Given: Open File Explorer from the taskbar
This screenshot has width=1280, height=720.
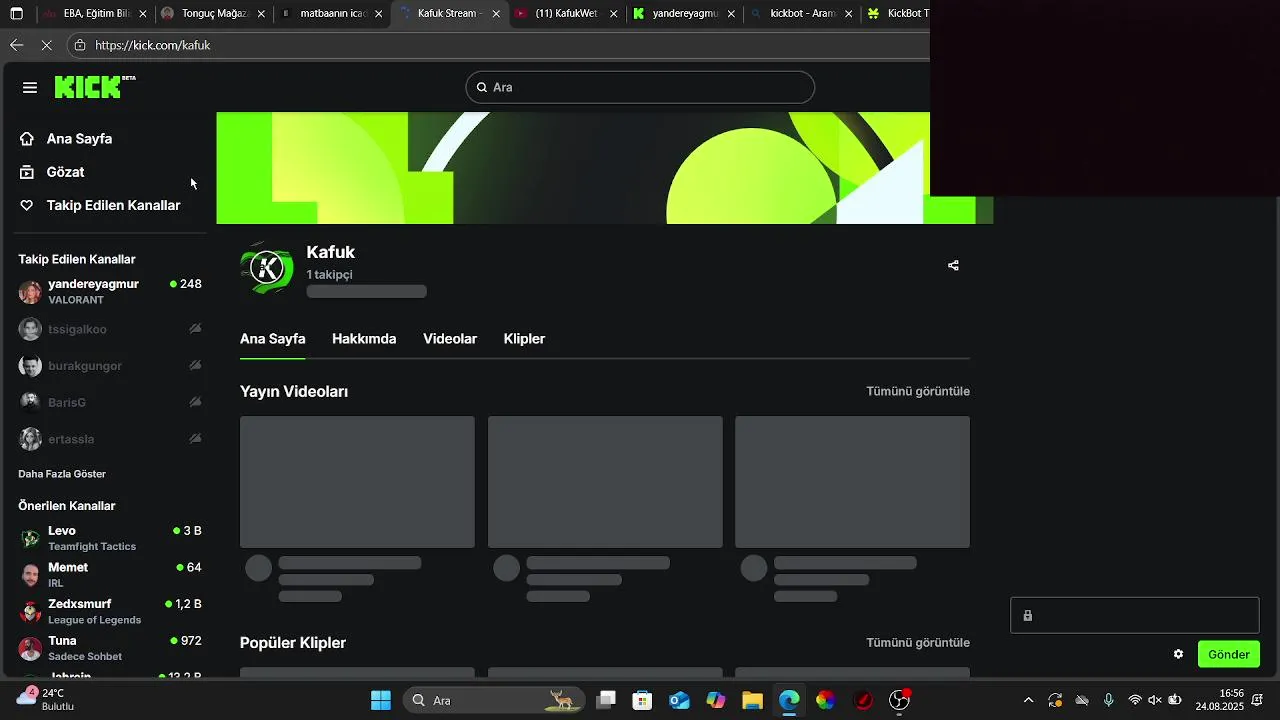Looking at the screenshot, I should pyautogui.click(x=752, y=700).
